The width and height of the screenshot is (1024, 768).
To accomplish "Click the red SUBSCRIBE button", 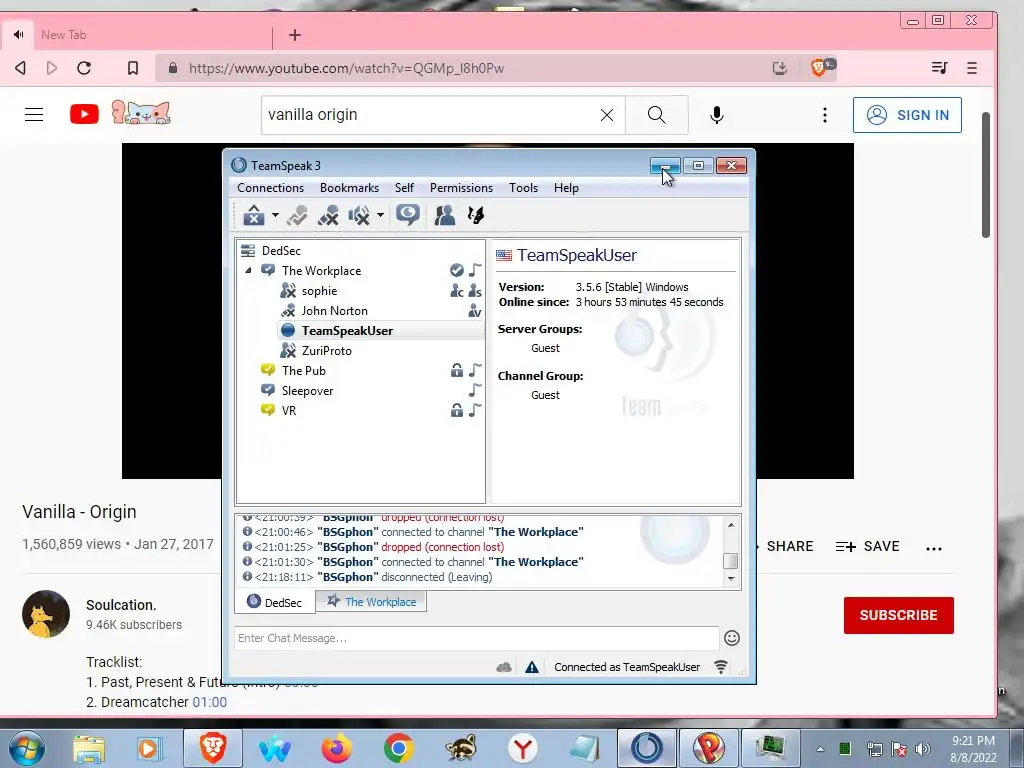I will tap(899, 615).
